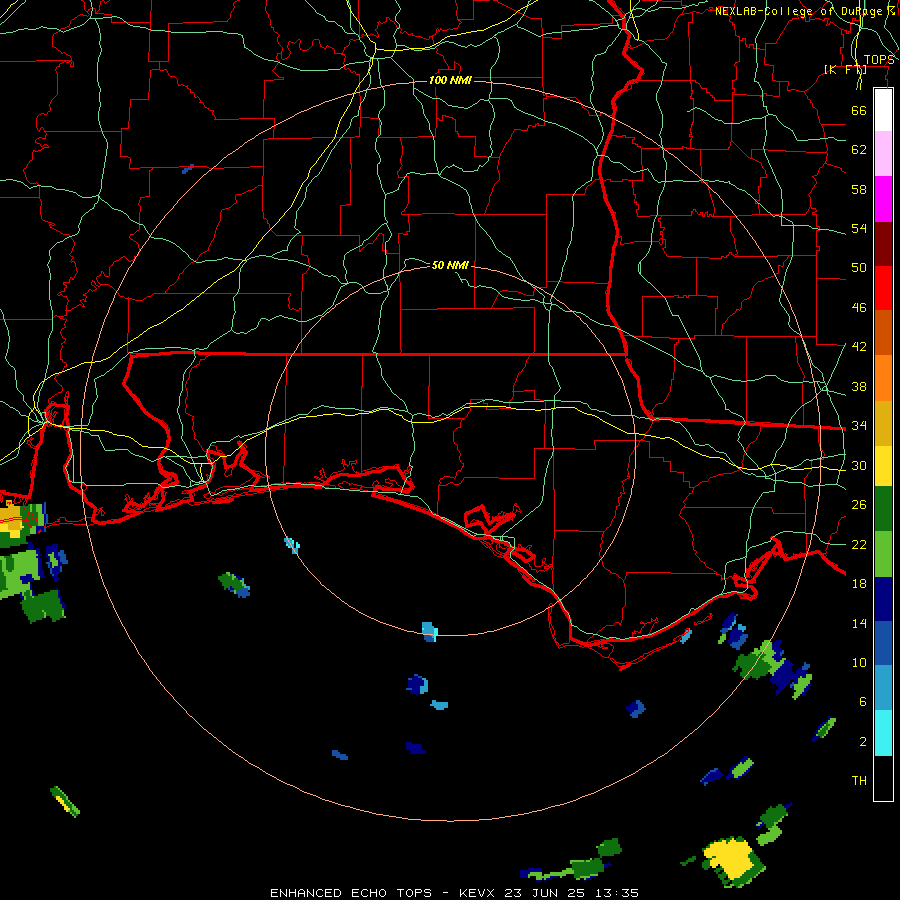Click the "KEVX" station identifier in the caption
900x900 pixels.
[x=479, y=893]
